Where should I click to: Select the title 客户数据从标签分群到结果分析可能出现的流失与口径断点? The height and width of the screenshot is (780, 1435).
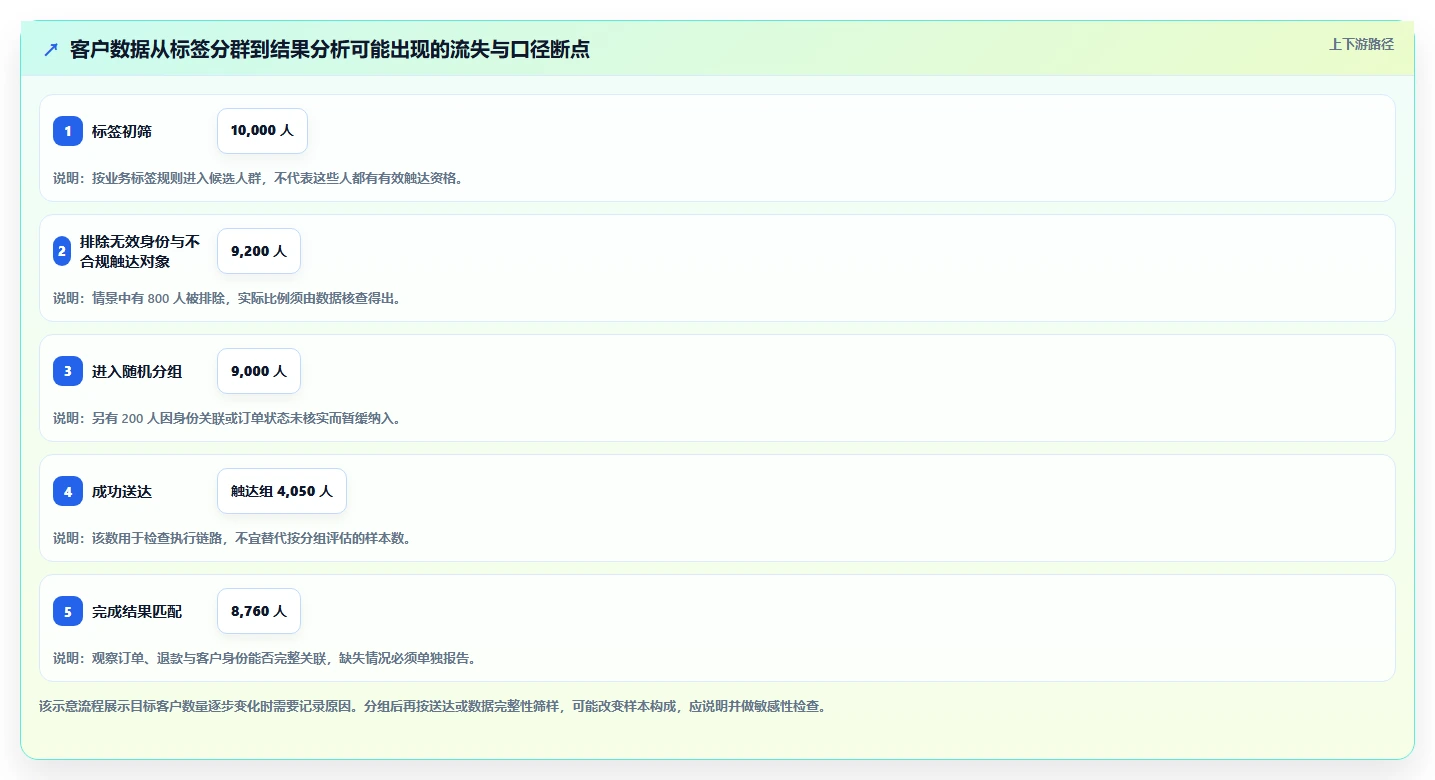coord(330,50)
